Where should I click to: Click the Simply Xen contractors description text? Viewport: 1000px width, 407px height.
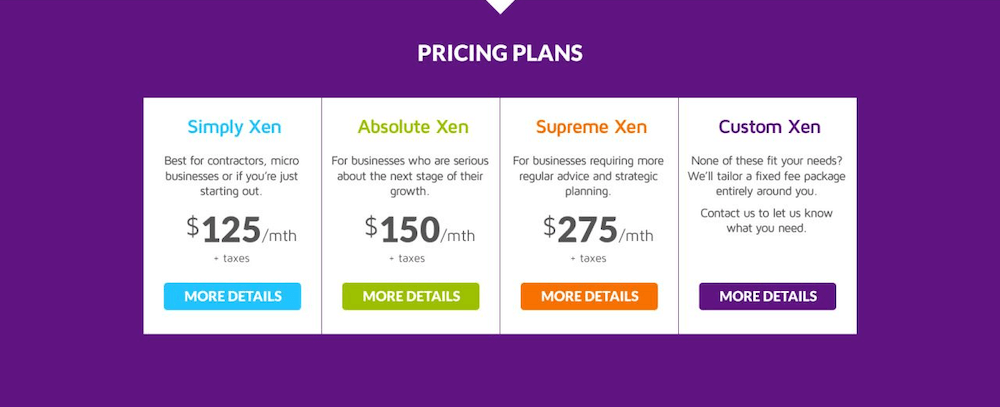(x=232, y=175)
